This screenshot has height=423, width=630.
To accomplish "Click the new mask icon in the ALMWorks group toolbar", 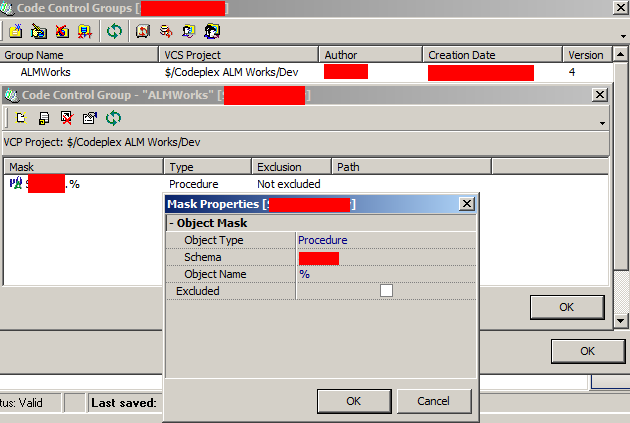I will pos(19,118).
